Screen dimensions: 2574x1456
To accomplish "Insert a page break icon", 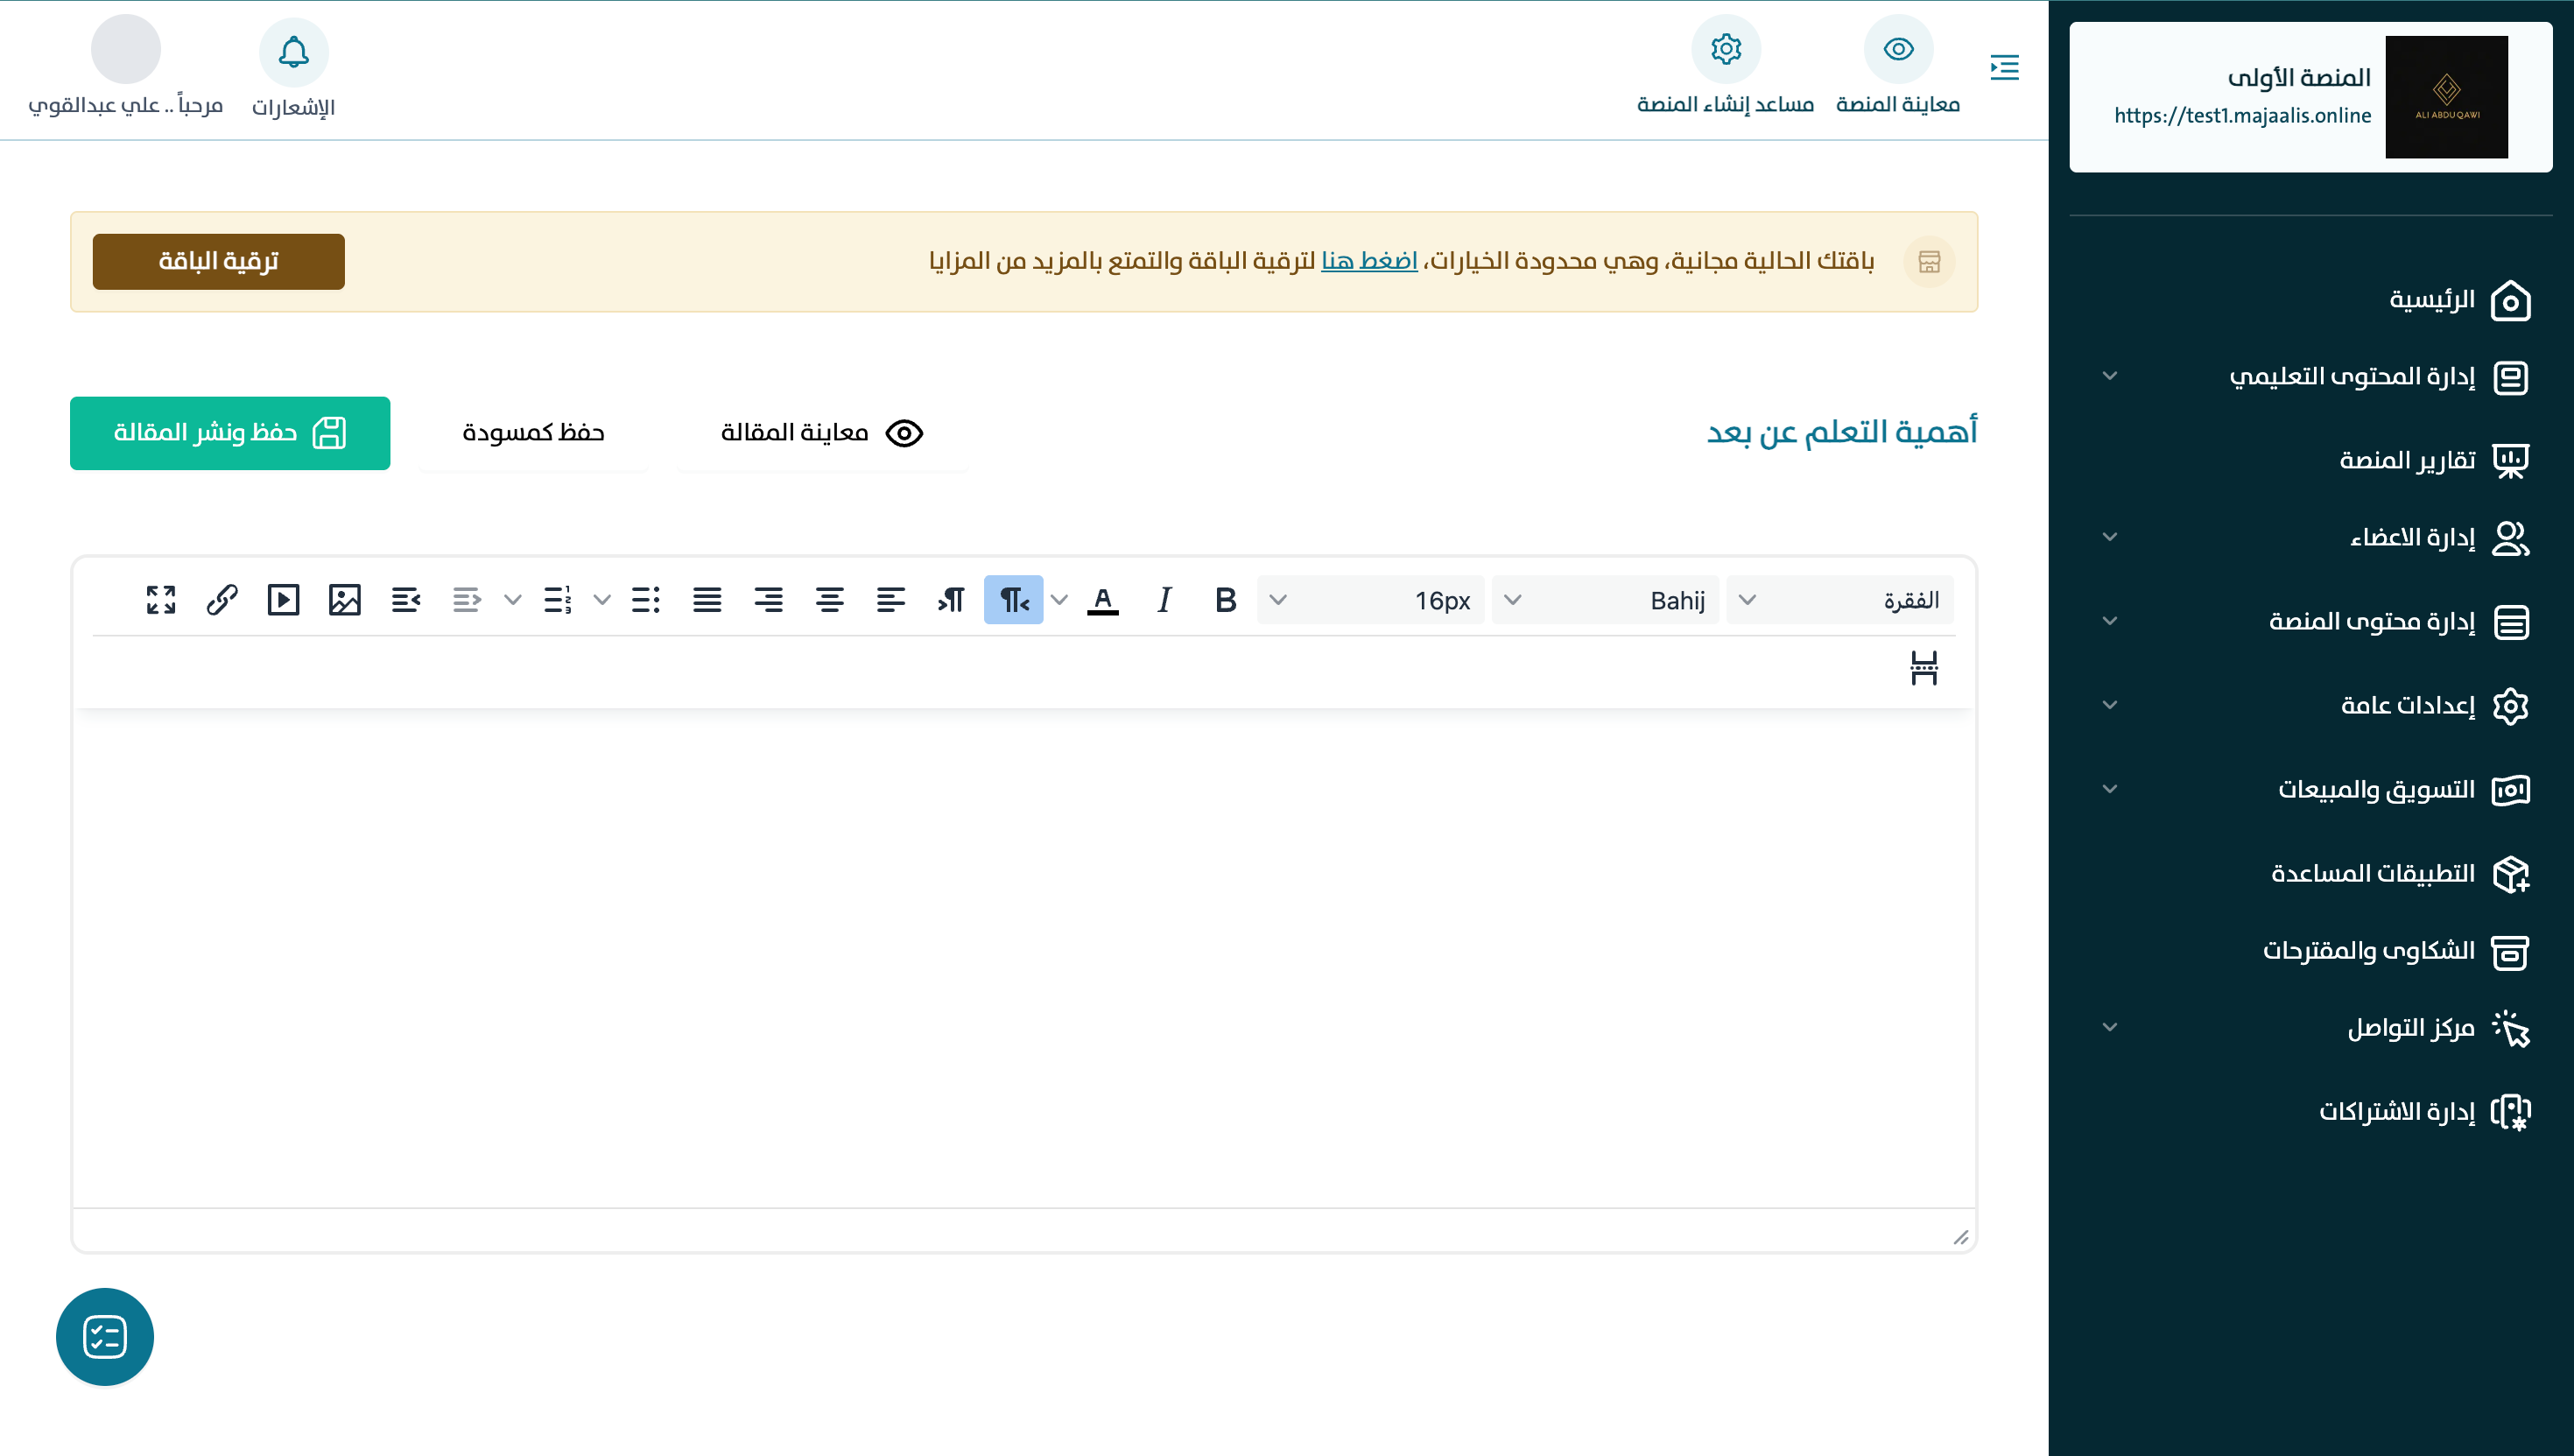I will pyautogui.click(x=1923, y=668).
